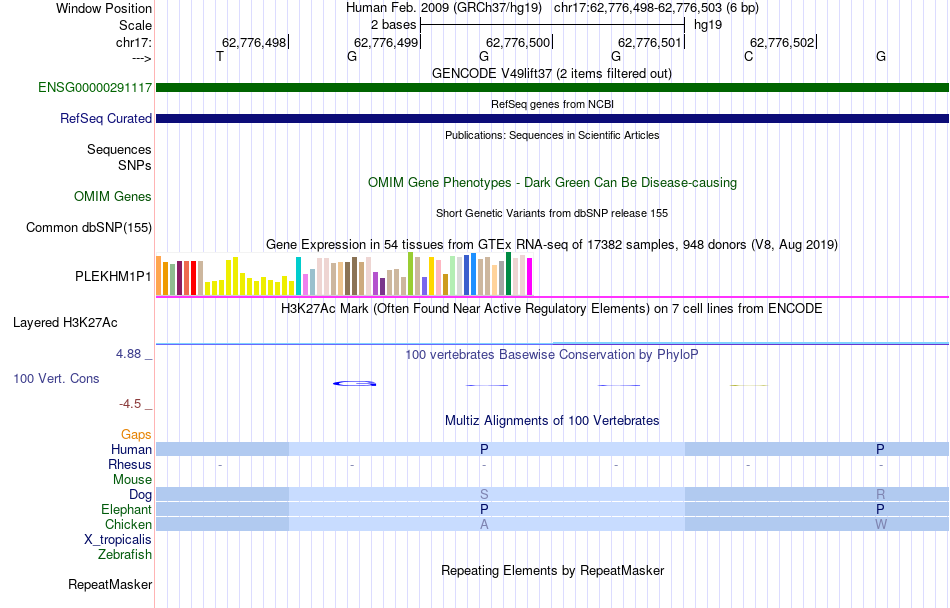The width and height of the screenshot is (950, 608).
Task: Click the Dog species row label
Action: click(141, 495)
